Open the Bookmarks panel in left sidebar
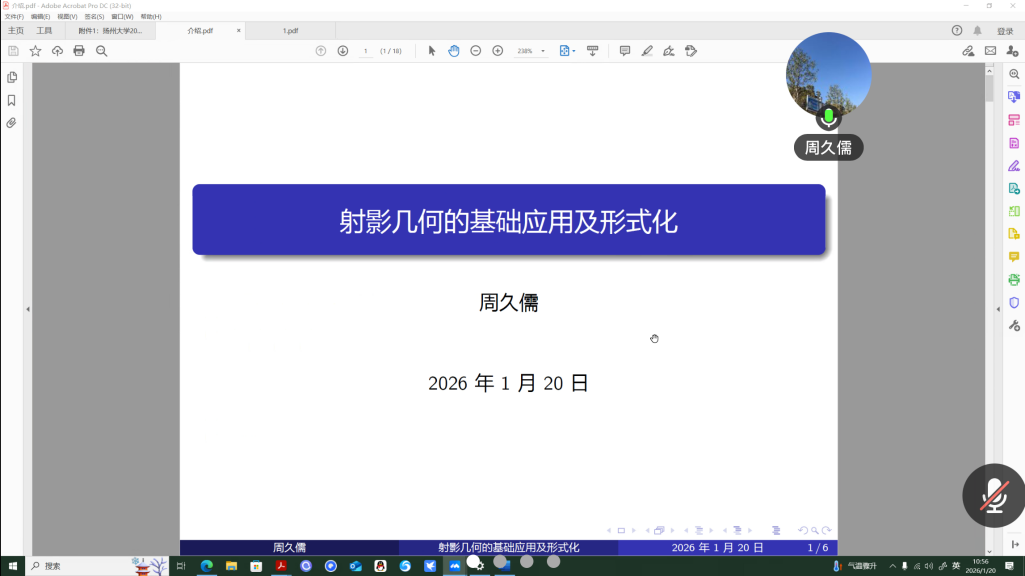This screenshot has width=1025, height=576. (x=12, y=100)
